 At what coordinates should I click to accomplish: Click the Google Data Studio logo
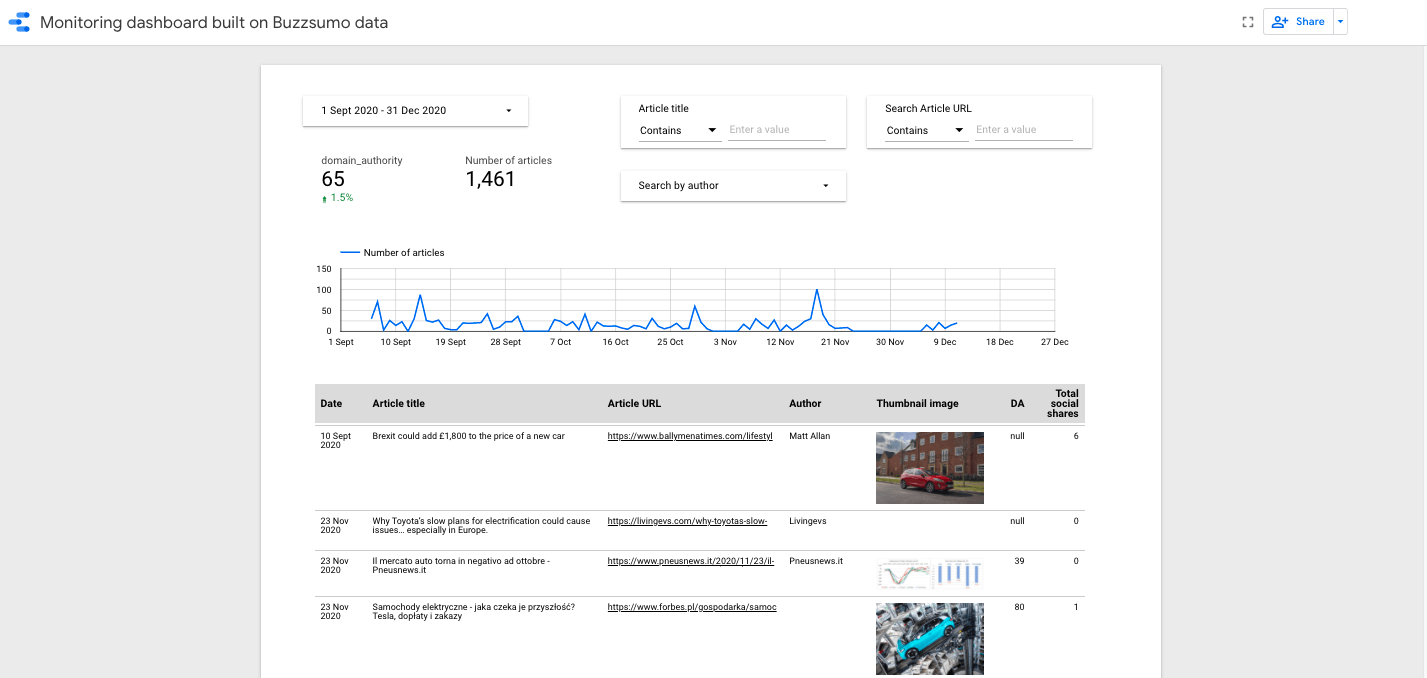point(19,22)
